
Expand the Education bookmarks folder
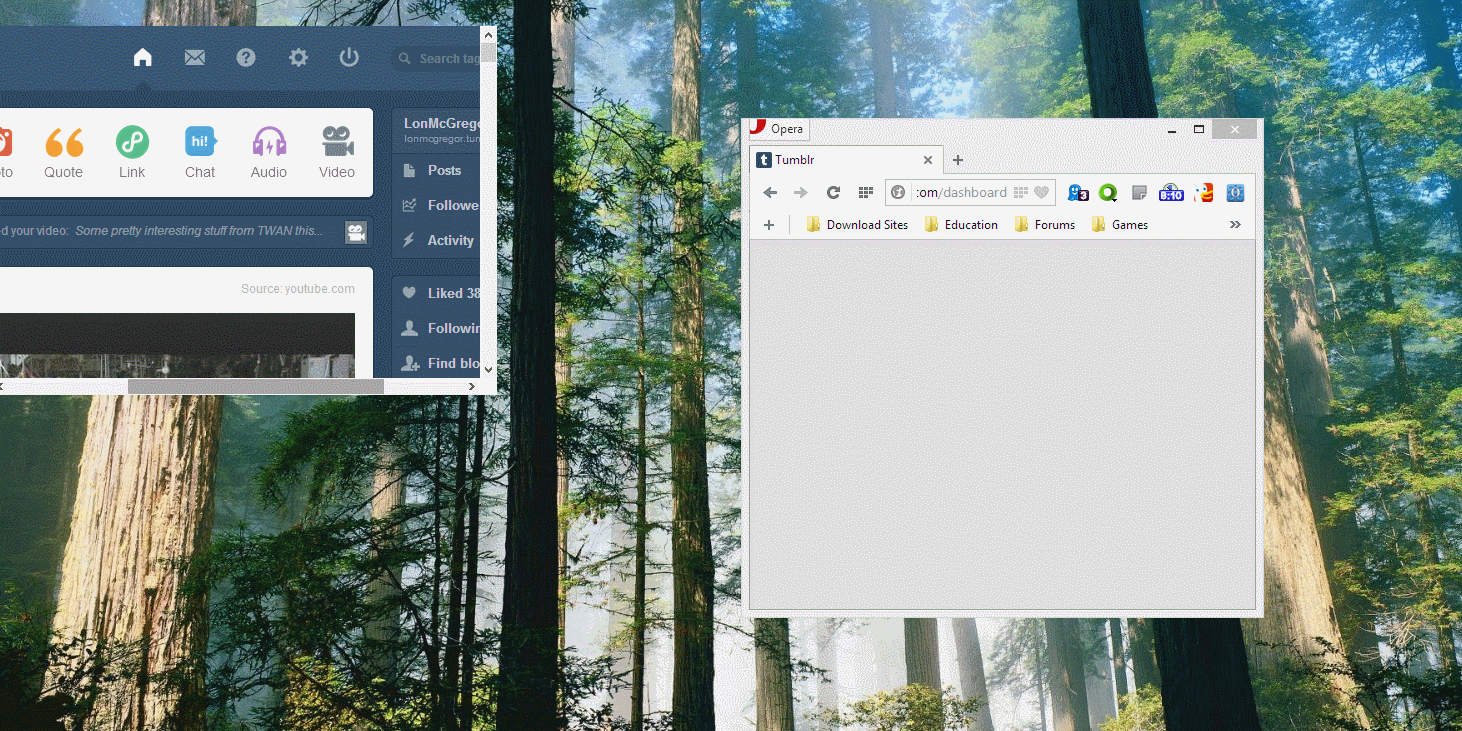[x=961, y=225]
